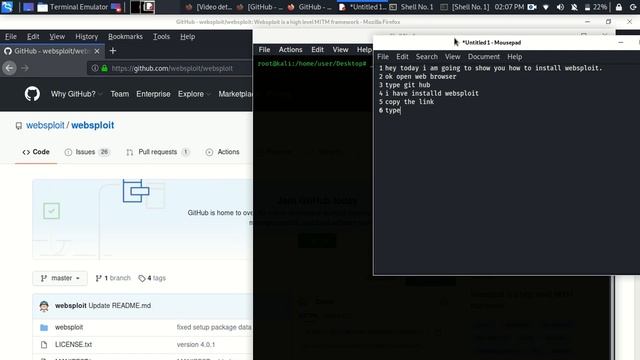Click the GitHub octocat logo

tap(32, 94)
